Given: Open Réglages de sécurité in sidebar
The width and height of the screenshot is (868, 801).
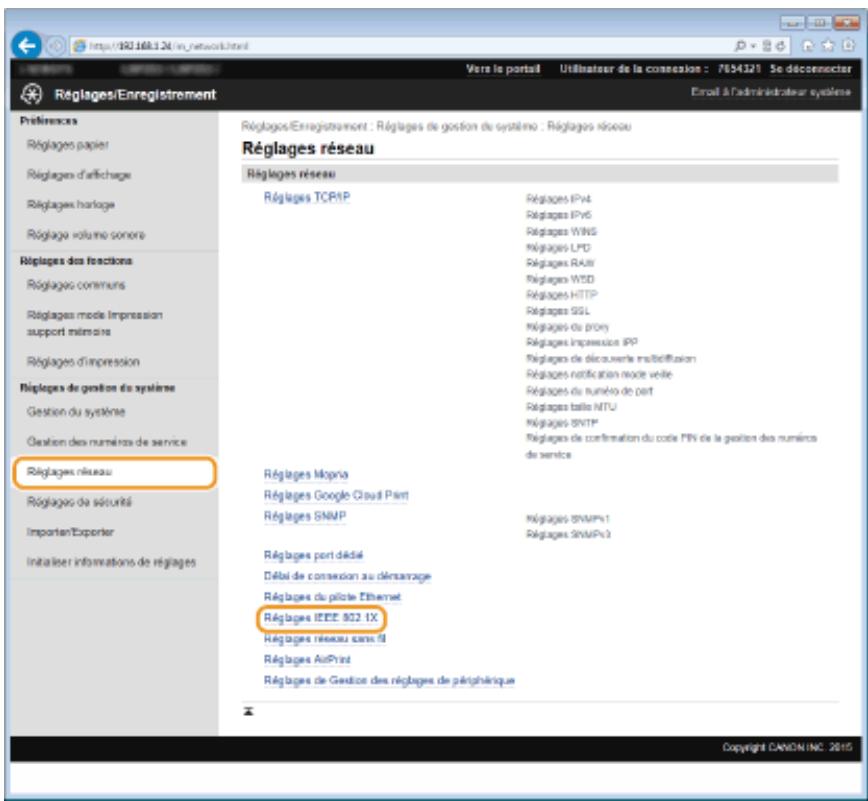Looking at the screenshot, I should click(x=79, y=502).
